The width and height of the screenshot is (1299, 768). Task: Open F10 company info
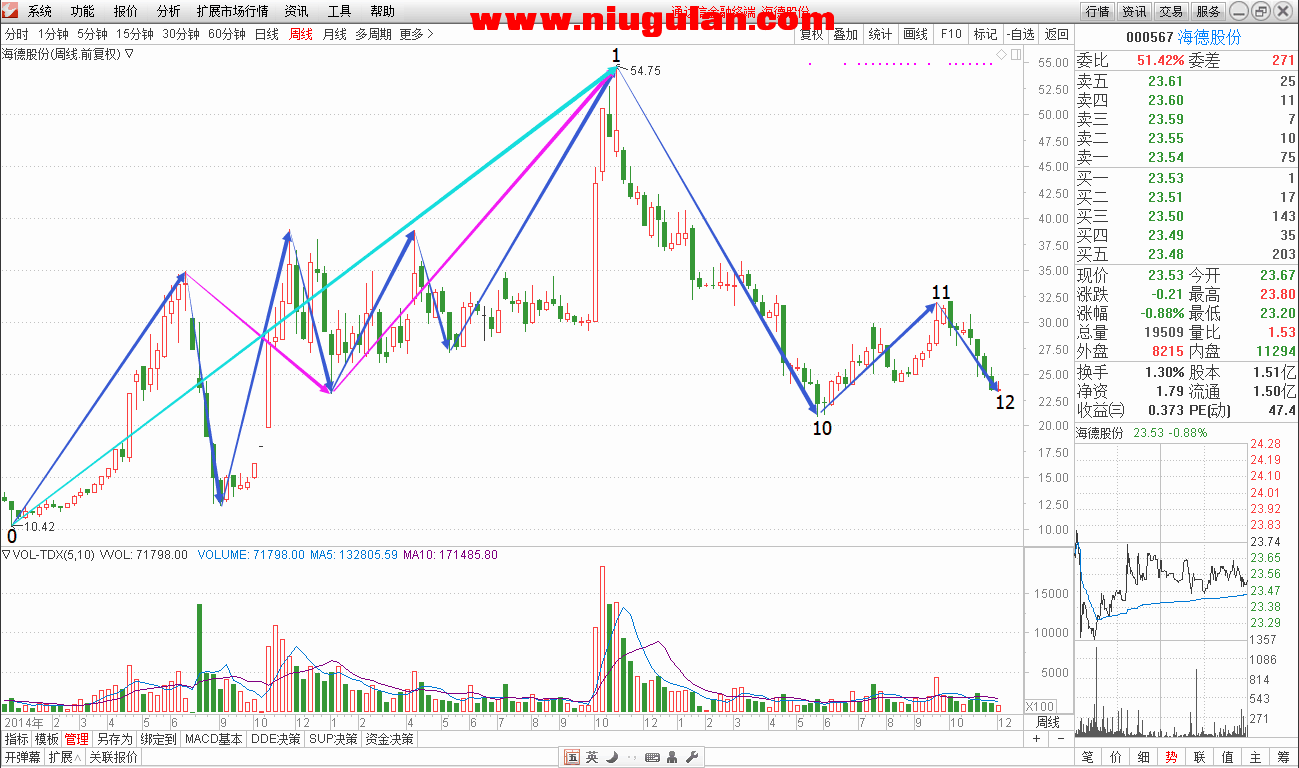(950, 34)
